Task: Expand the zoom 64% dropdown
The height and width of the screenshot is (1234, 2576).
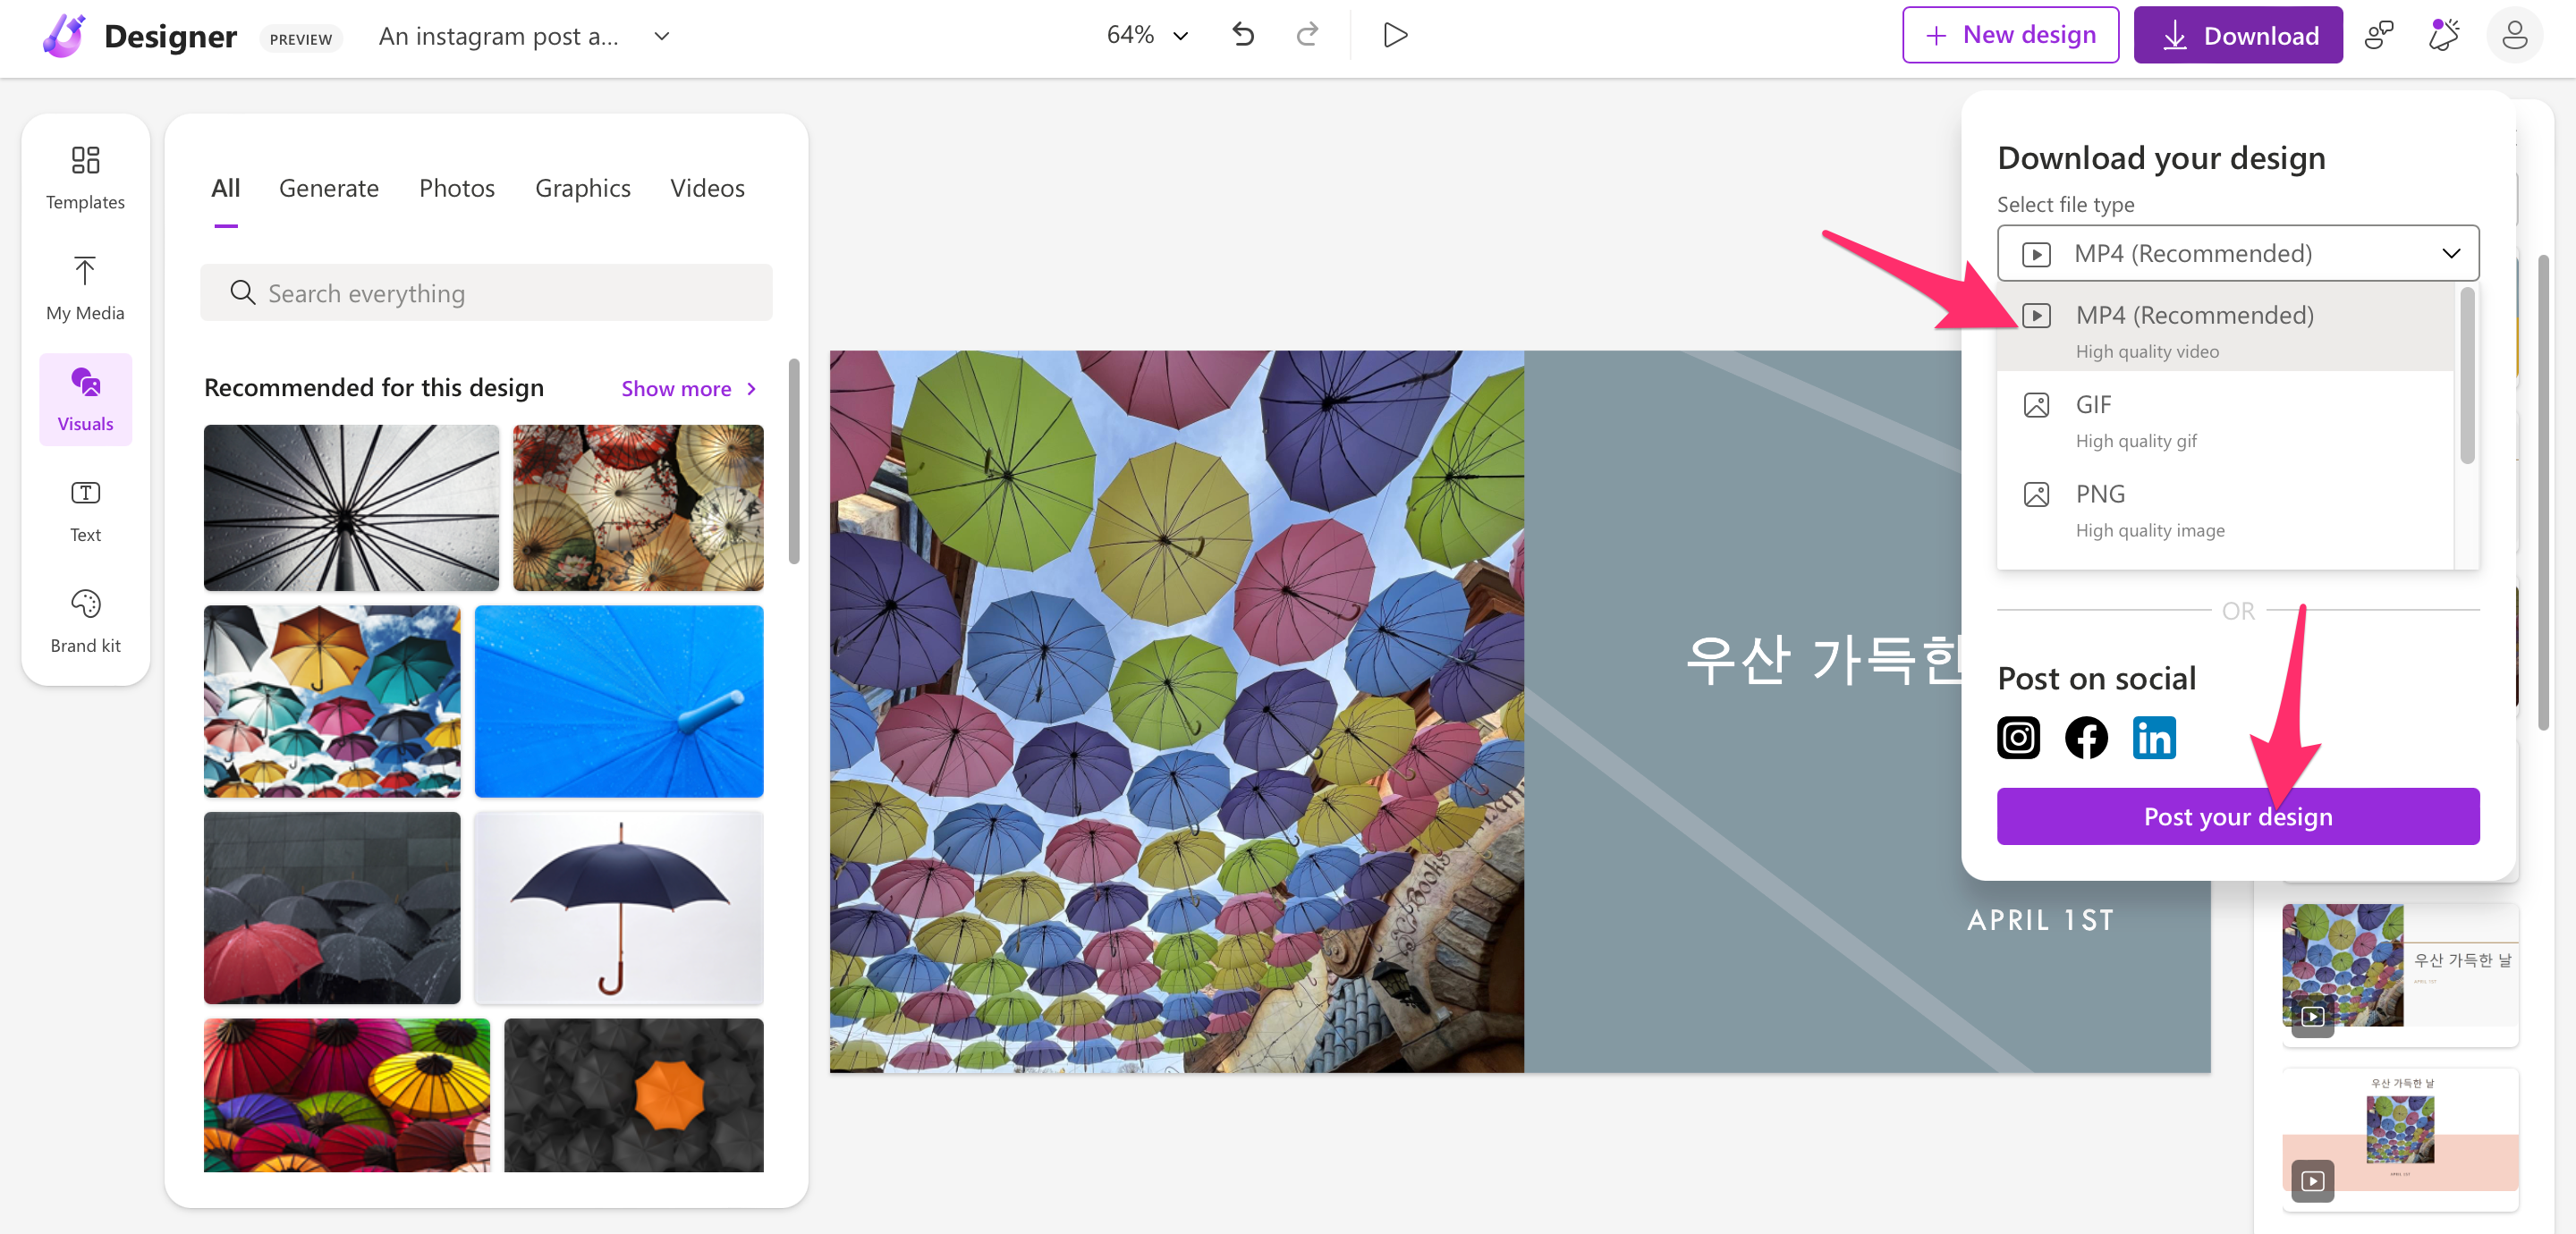Action: tap(1147, 35)
